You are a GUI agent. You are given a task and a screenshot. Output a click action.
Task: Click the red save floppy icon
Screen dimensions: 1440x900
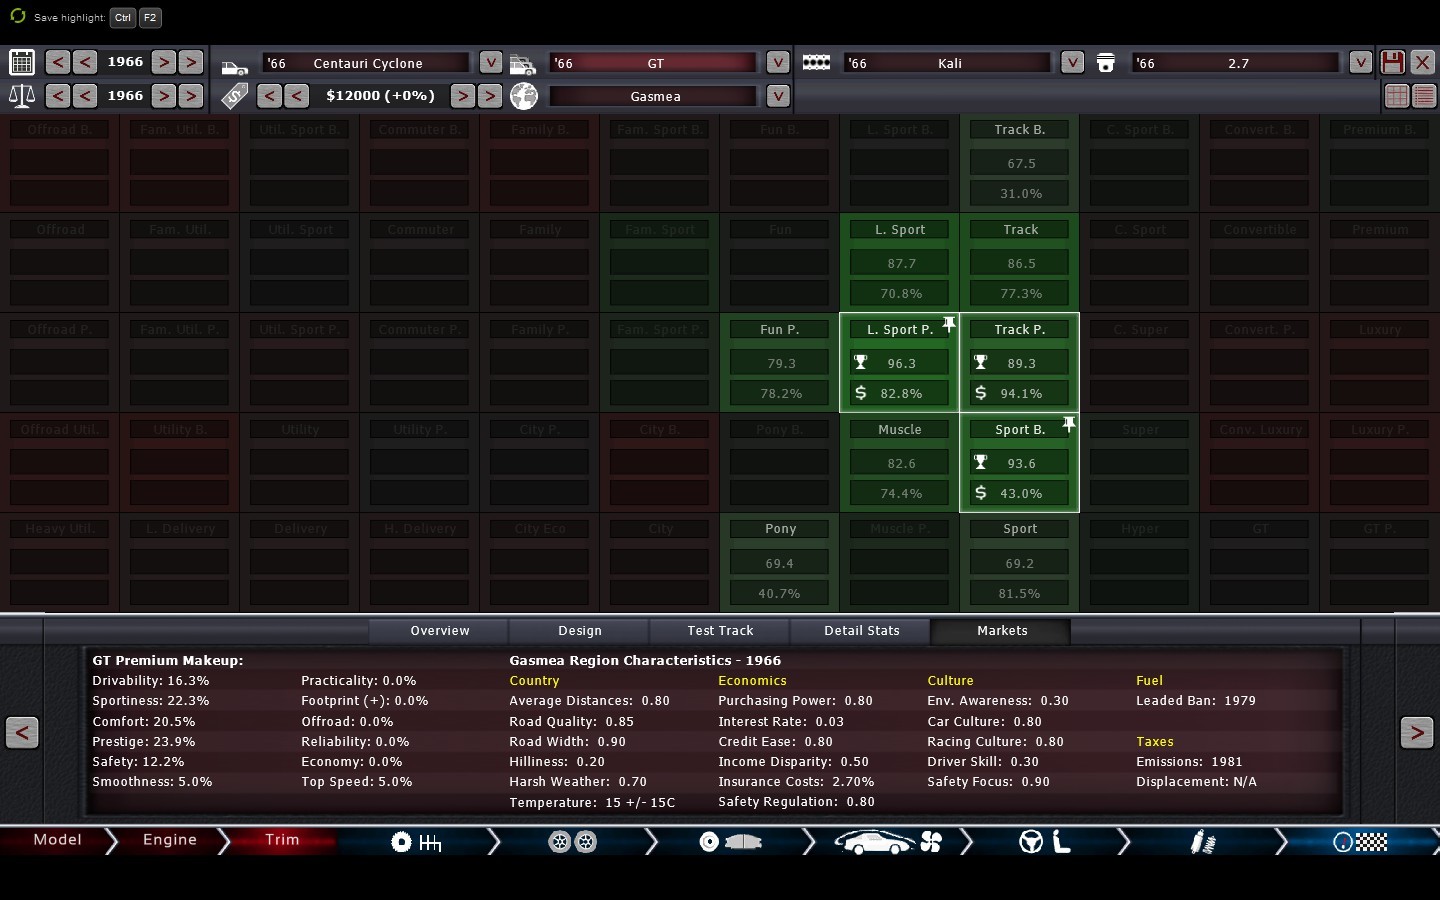click(x=1392, y=62)
